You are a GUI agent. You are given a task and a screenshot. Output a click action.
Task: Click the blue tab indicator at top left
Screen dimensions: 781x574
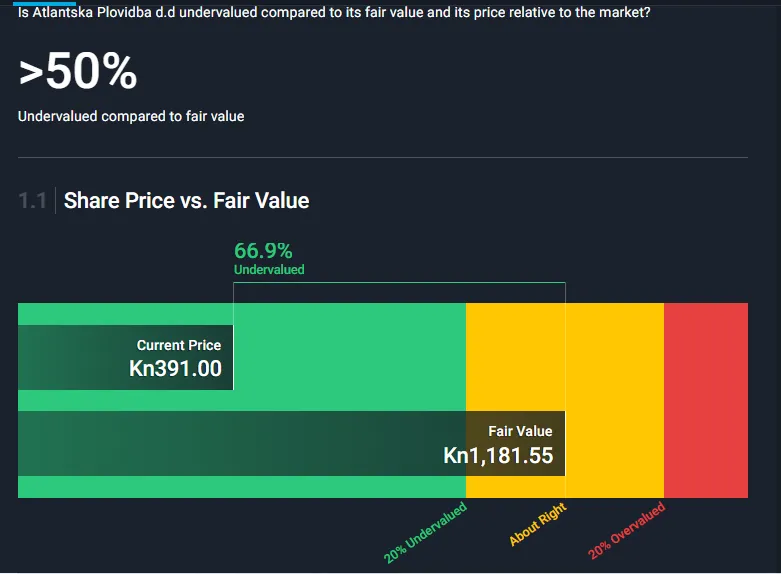[45, 3]
